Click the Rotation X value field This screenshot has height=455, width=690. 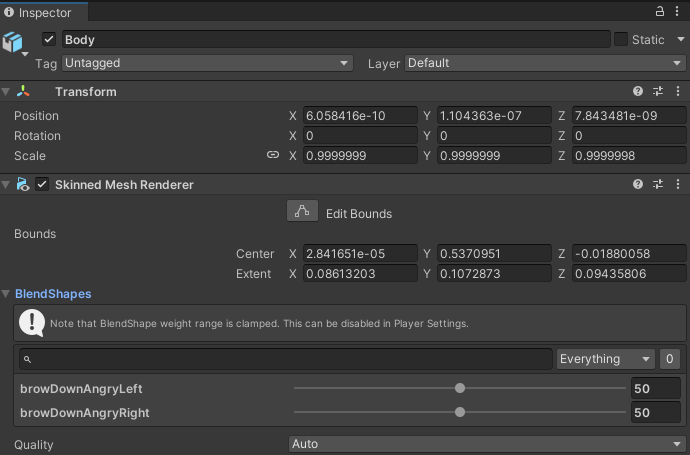coord(360,136)
